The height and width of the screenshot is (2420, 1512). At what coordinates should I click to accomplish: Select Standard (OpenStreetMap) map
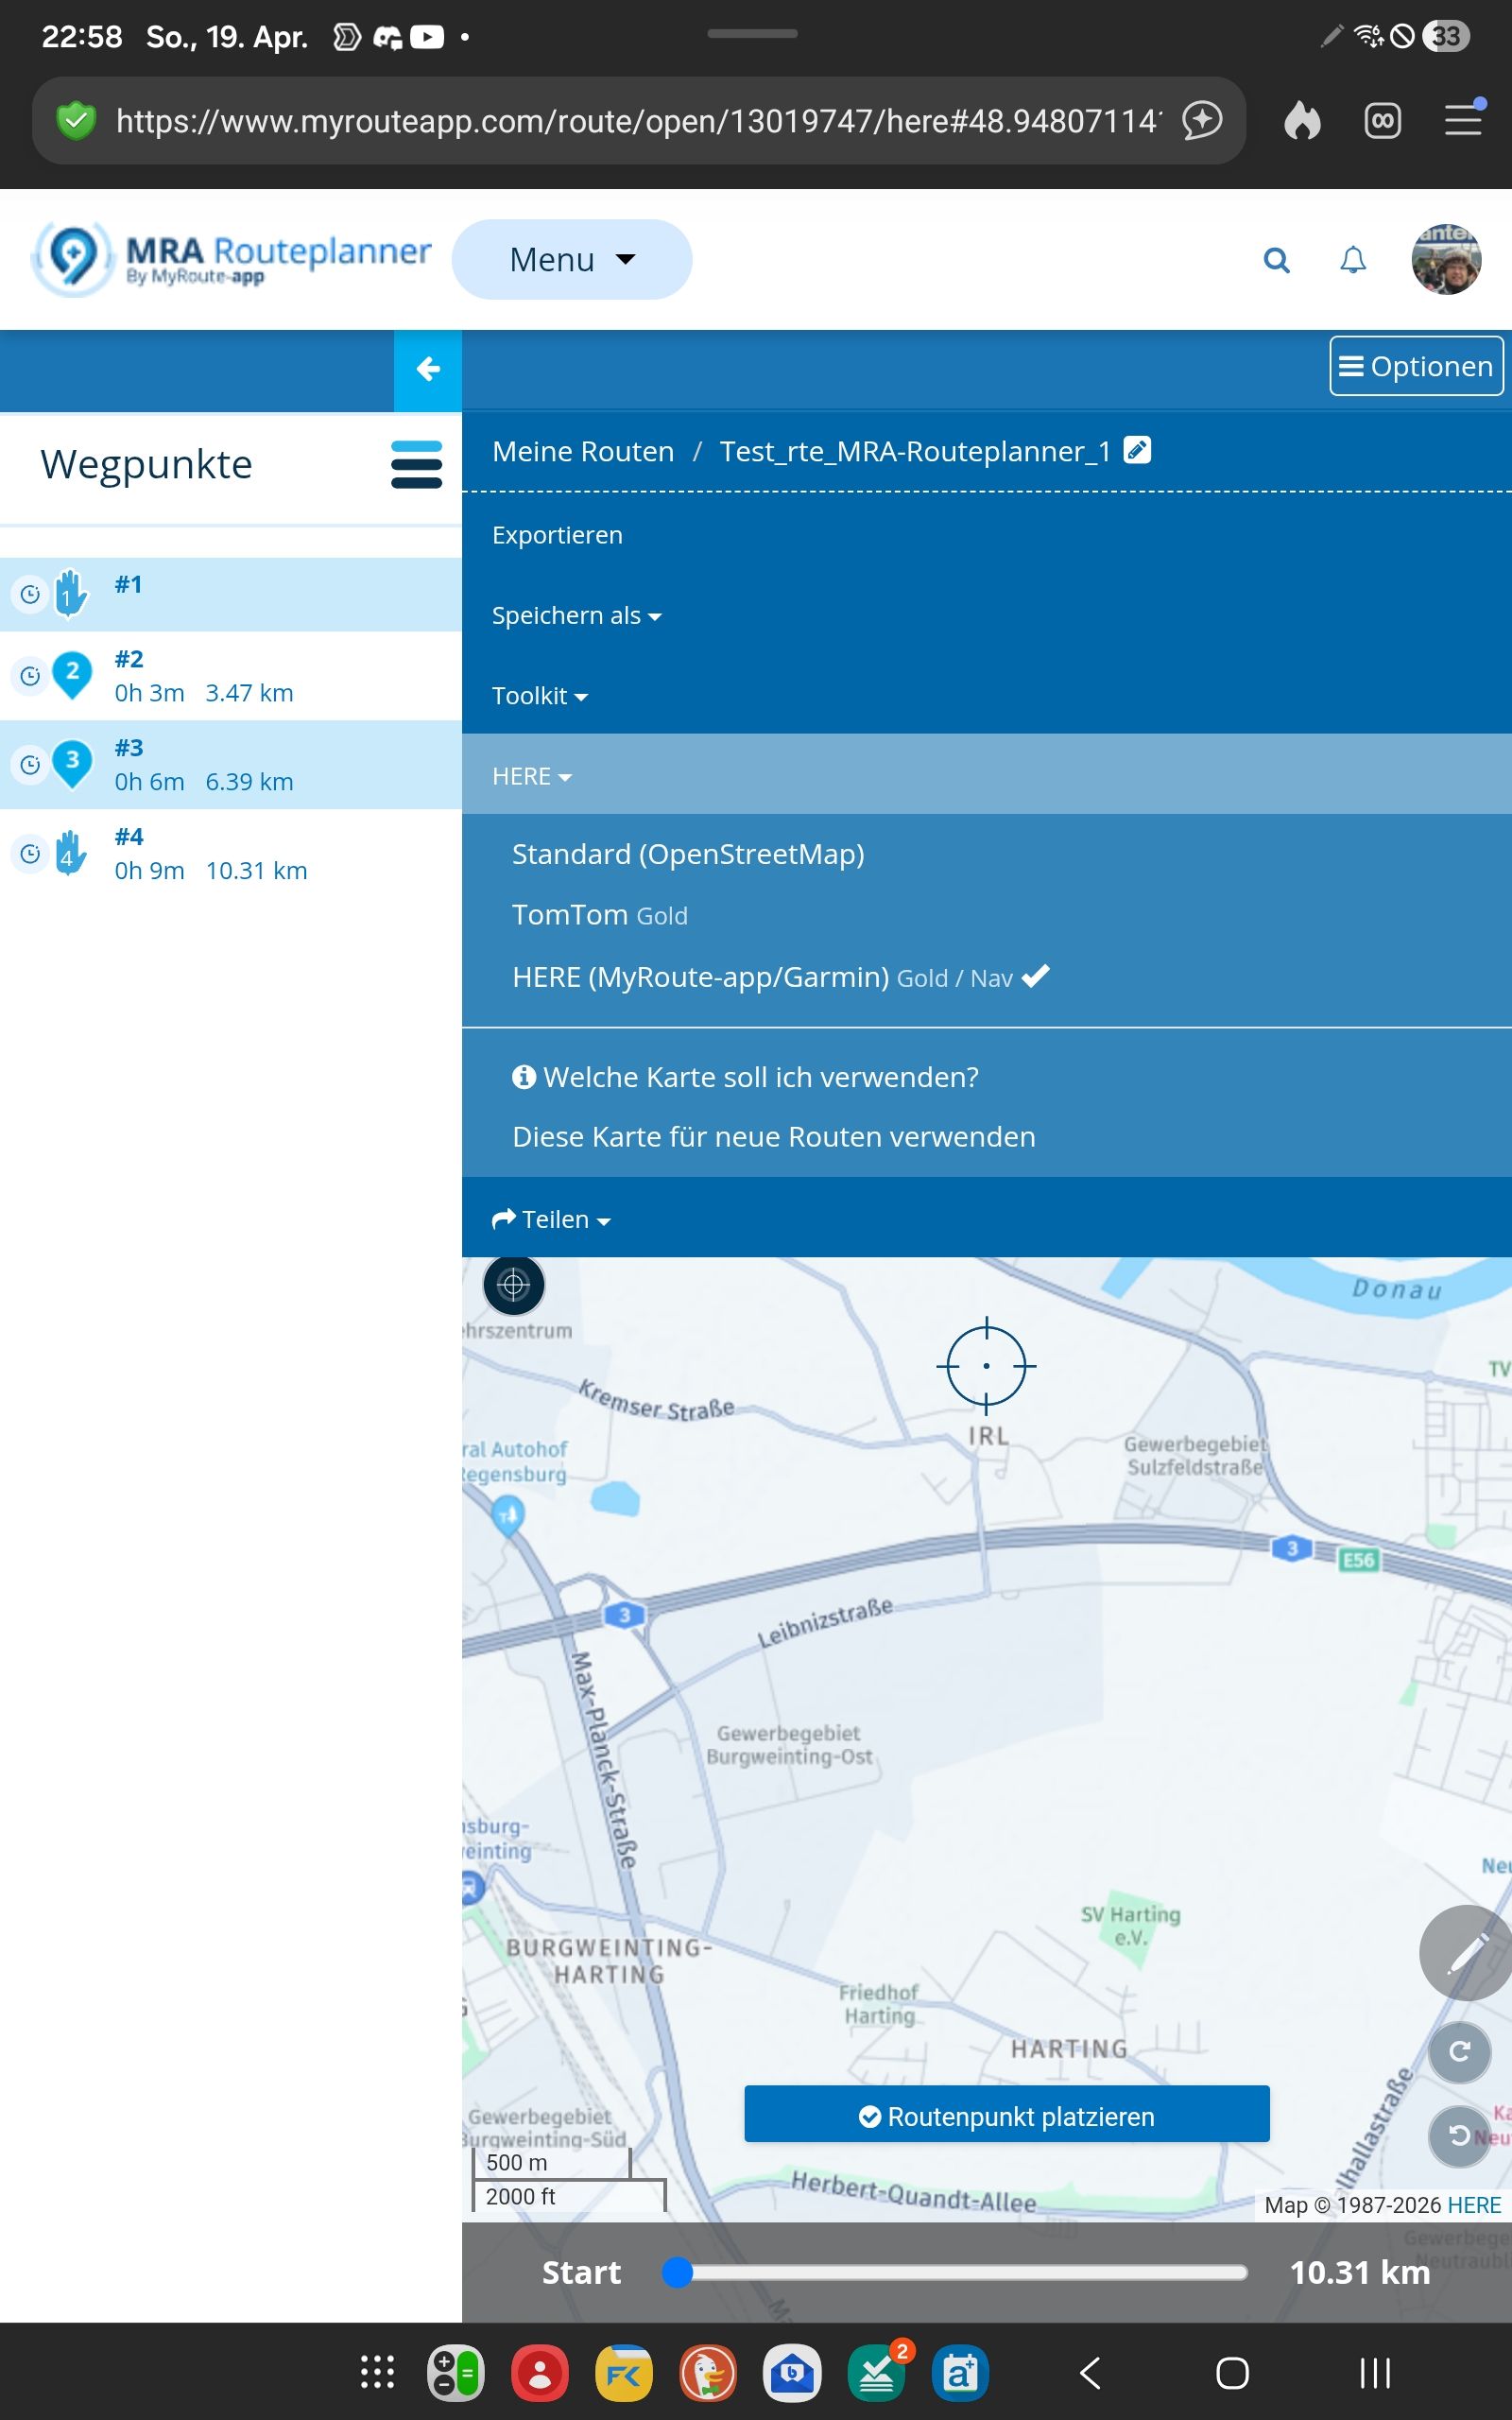688,854
